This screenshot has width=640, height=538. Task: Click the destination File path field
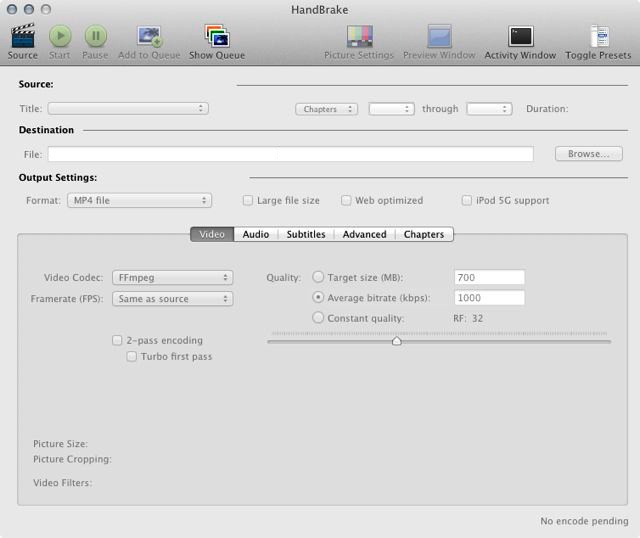(291, 154)
